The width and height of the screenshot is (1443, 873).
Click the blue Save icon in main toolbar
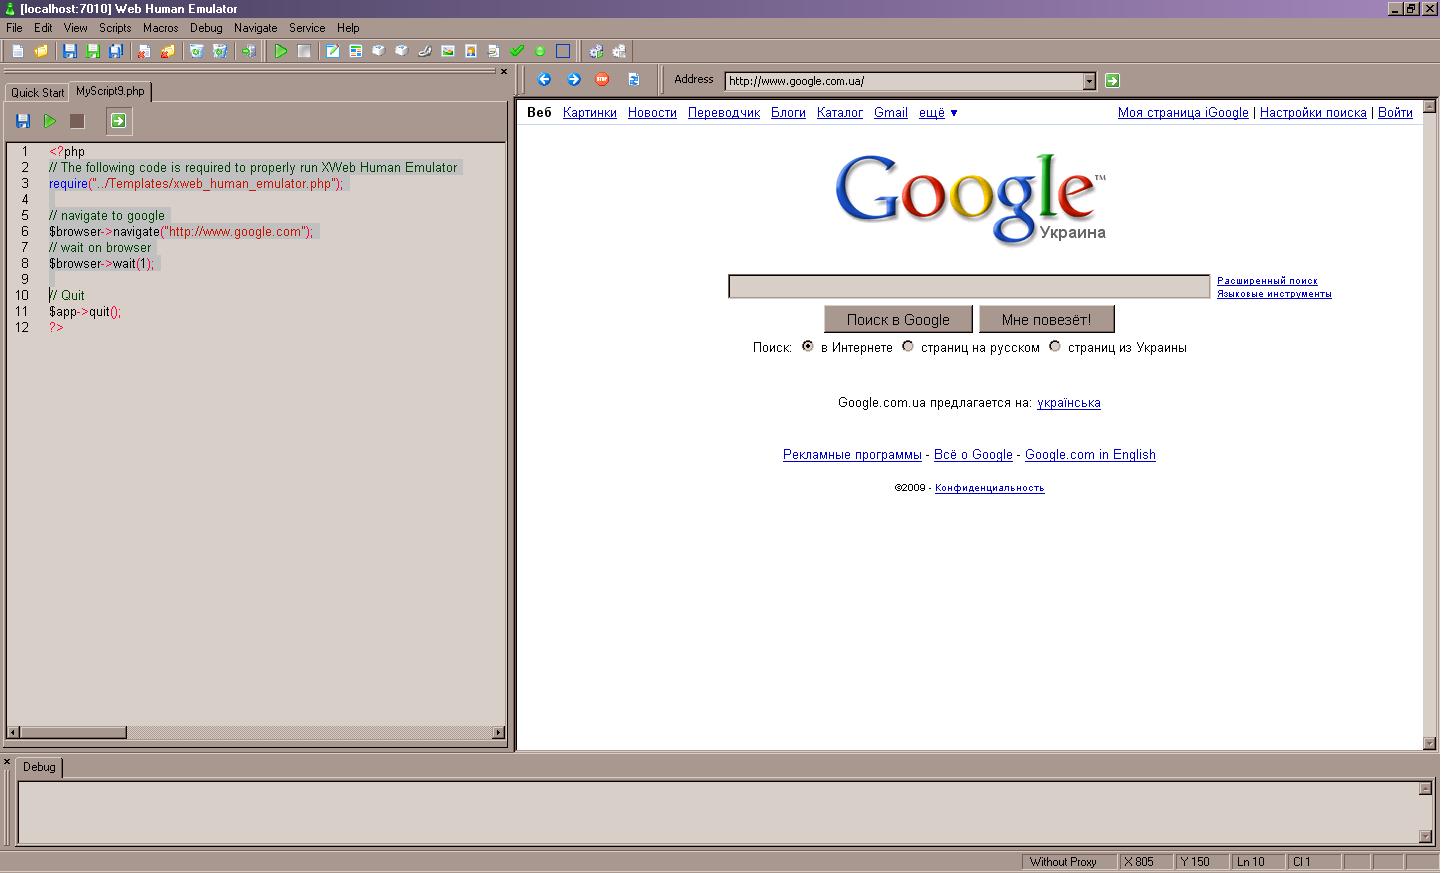tap(70, 51)
